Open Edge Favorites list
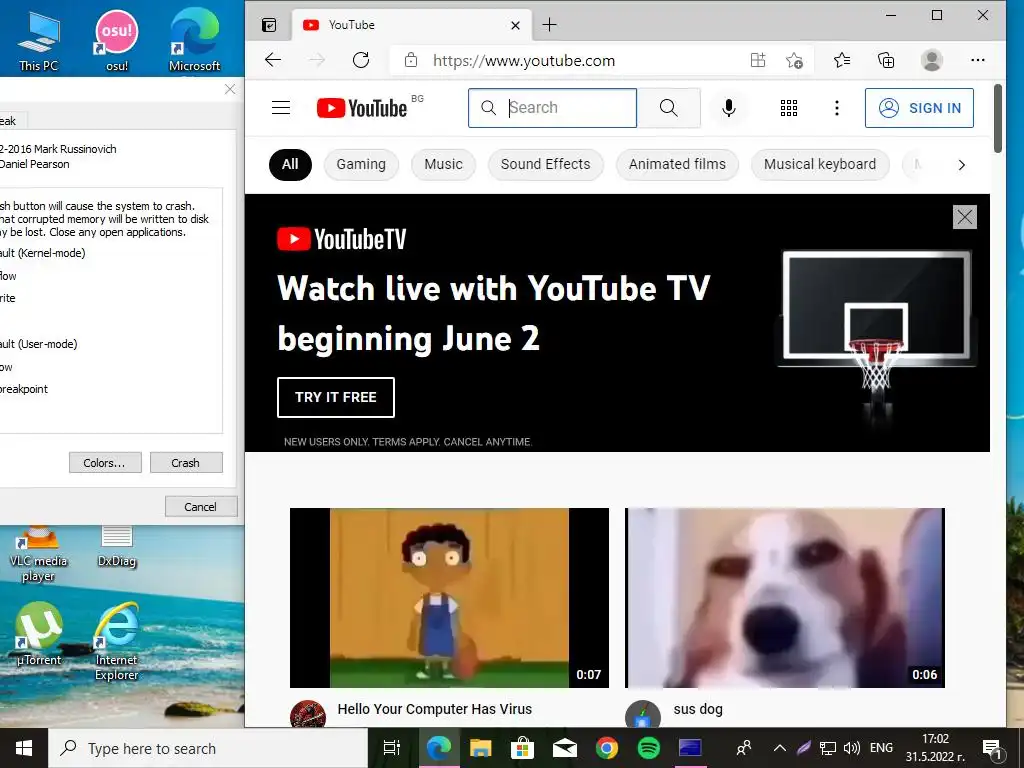This screenshot has height=768, width=1024. pyautogui.click(x=842, y=61)
